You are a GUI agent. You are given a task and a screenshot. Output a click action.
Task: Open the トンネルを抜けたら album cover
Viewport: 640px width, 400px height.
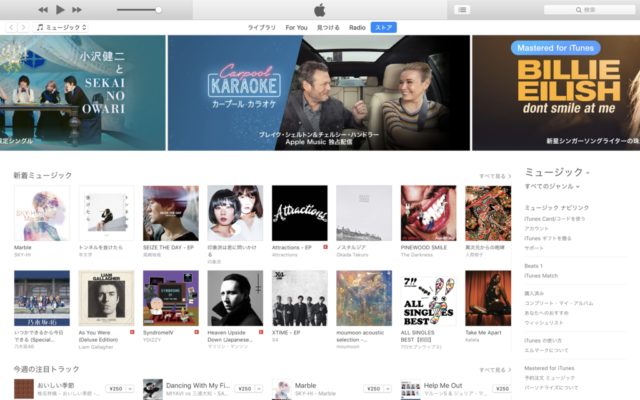tap(107, 213)
